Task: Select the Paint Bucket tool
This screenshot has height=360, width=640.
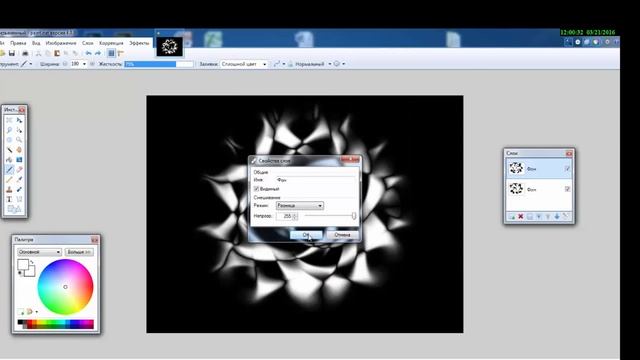Action: (9, 160)
